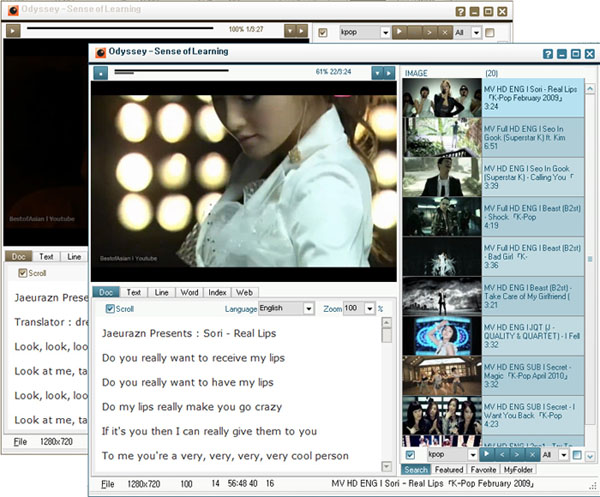This screenshot has height=497, width=600.
Task: Click the transcript scrollbar up arrow
Action: coord(386,323)
